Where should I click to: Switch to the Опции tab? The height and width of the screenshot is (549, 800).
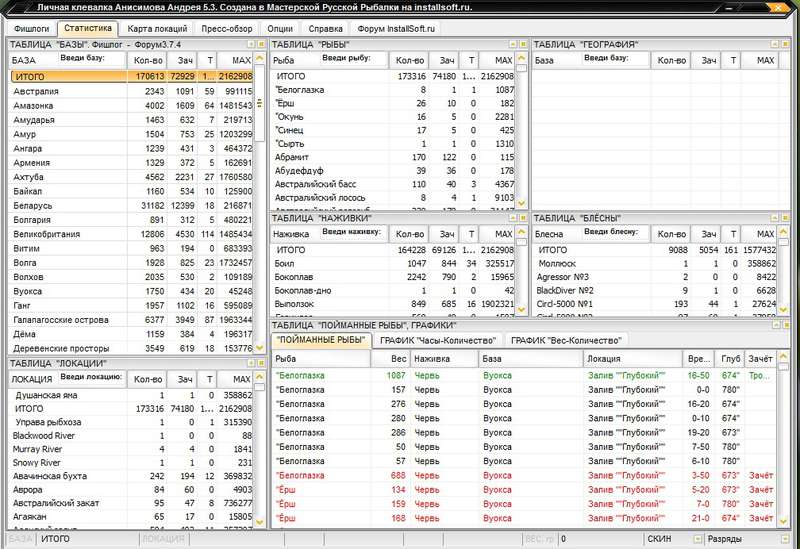click(280, 29)
